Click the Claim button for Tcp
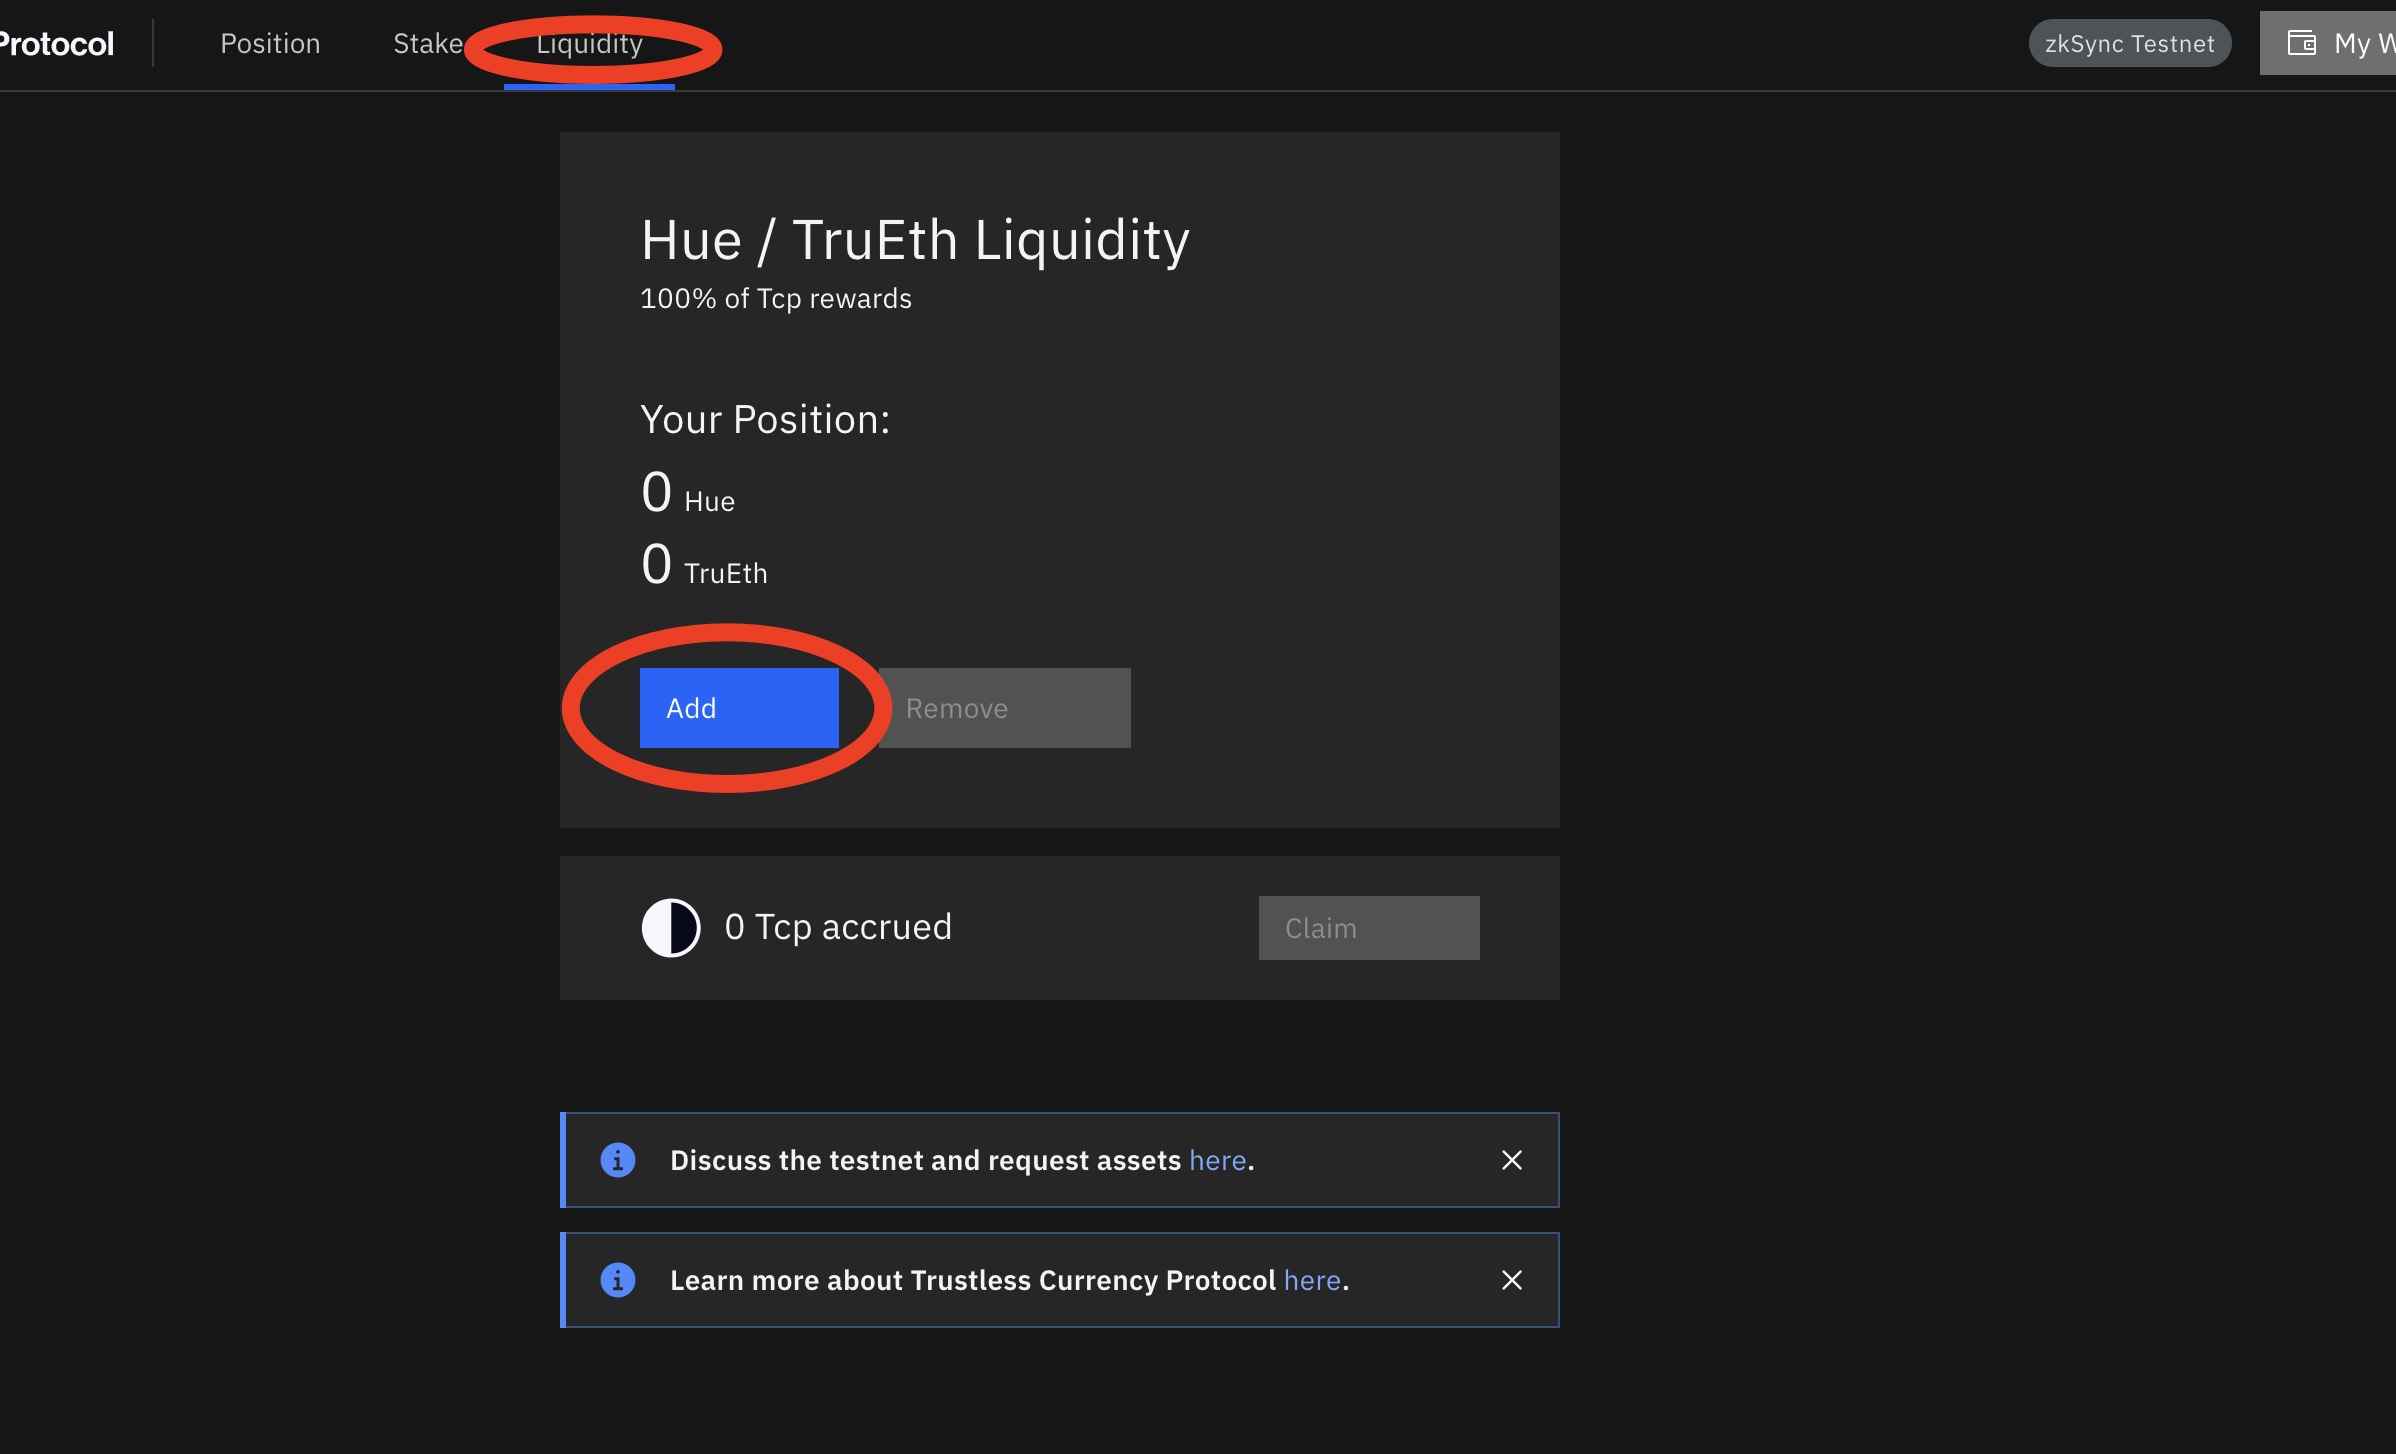Screen dimensions: 2396x1454 [x=1368, y=928]
